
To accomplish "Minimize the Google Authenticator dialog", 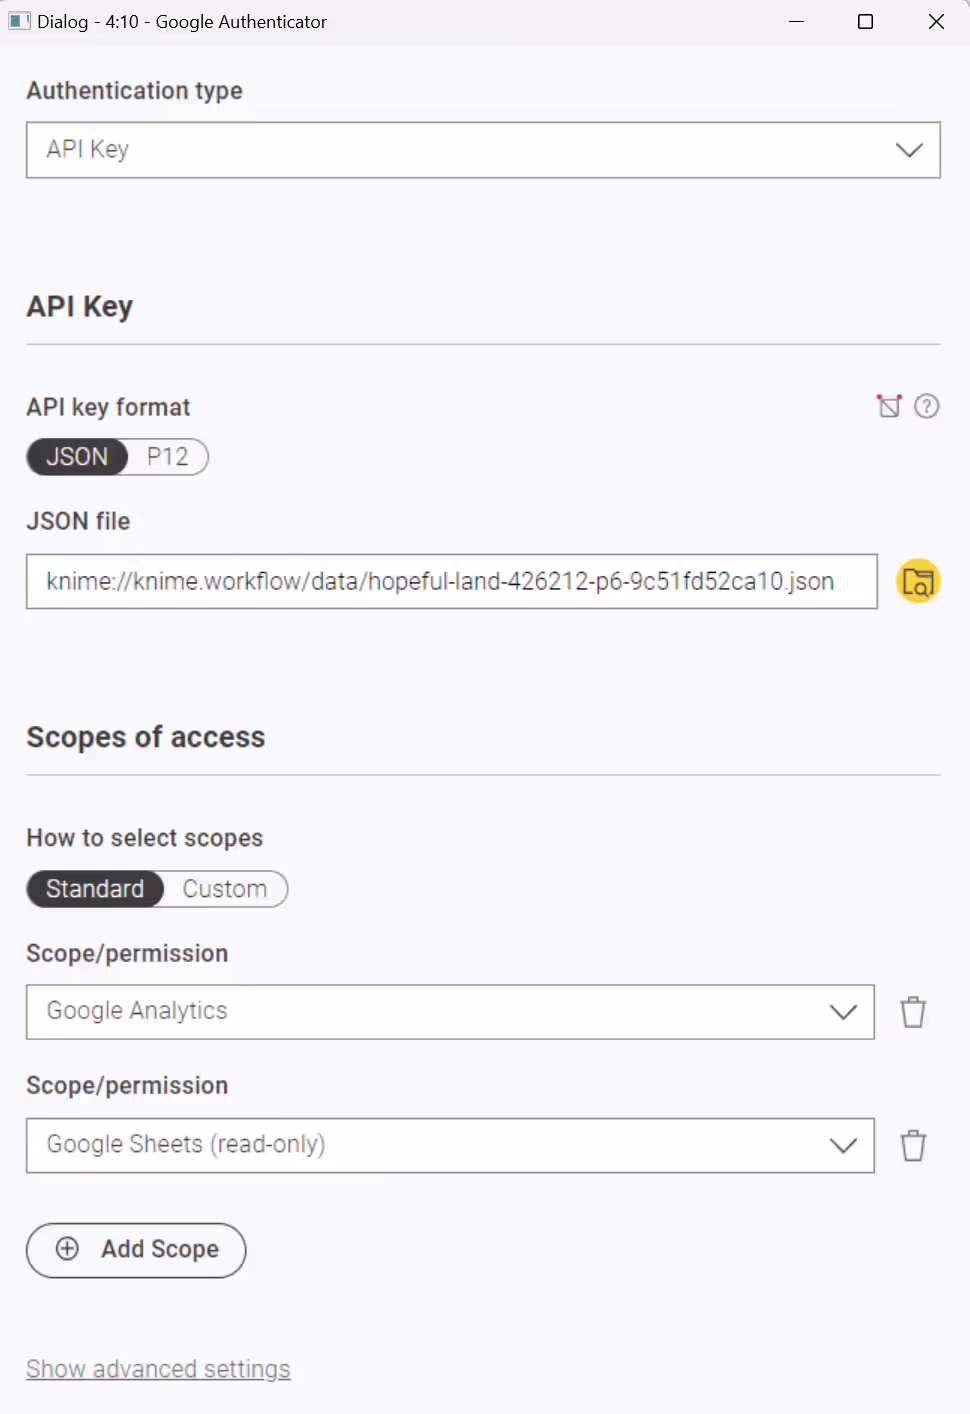I will tap(795, 21).
